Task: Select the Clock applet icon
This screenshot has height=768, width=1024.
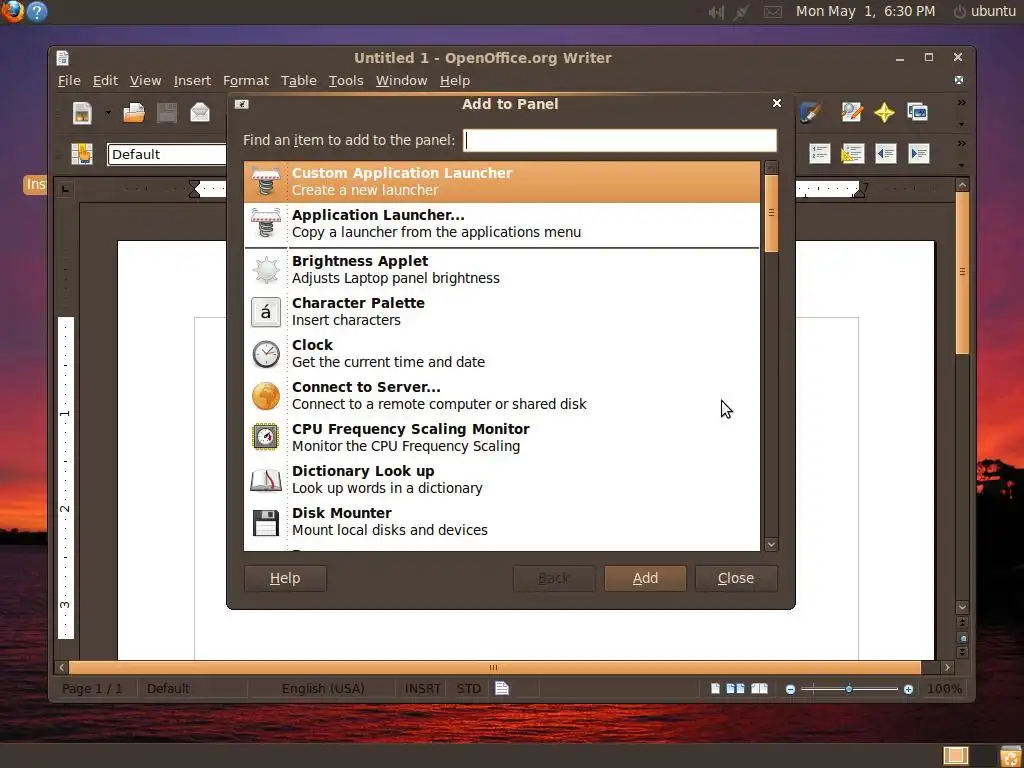Action: pos(266,354)
